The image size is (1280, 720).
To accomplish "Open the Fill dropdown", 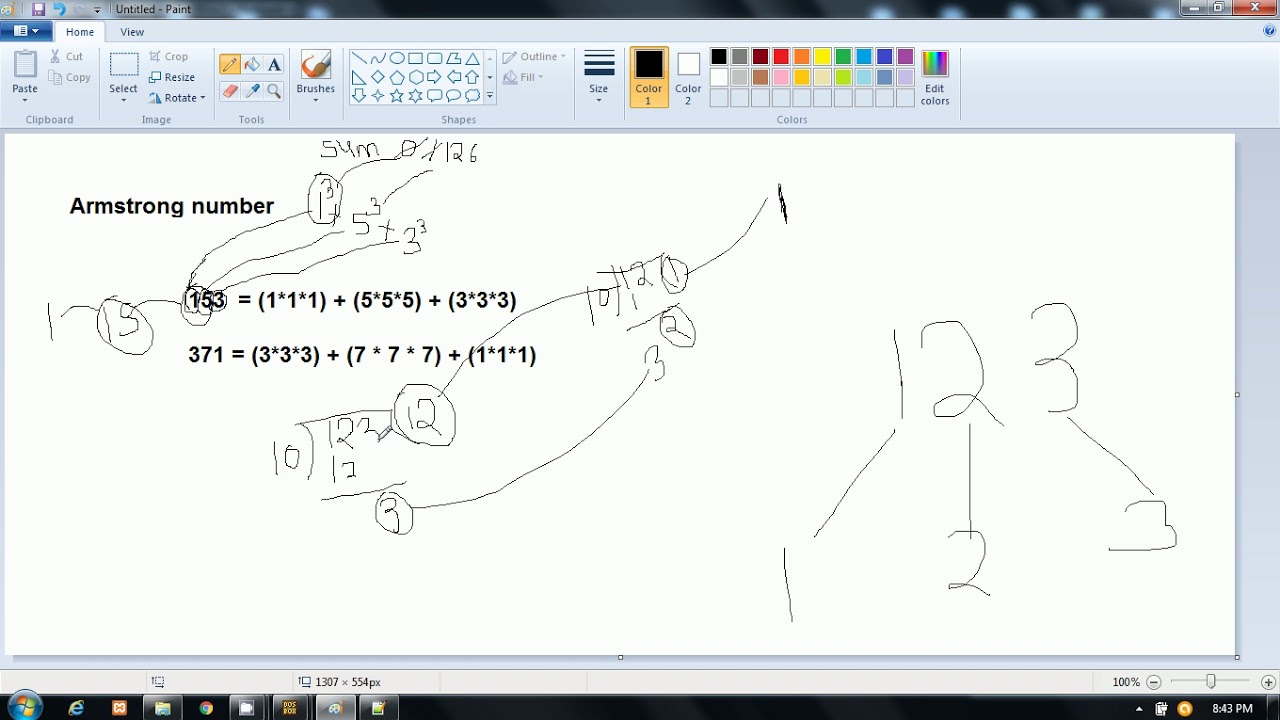I will pyautogui.click(x=523, y=77).
